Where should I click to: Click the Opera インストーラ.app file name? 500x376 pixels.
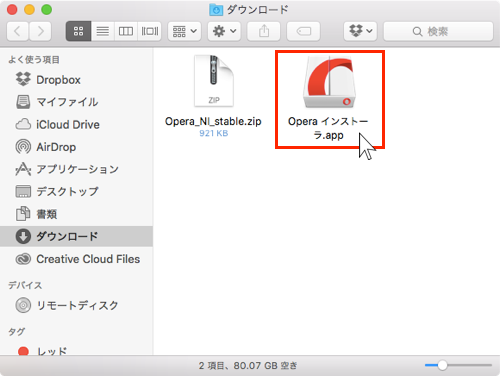tap(328, 128)
